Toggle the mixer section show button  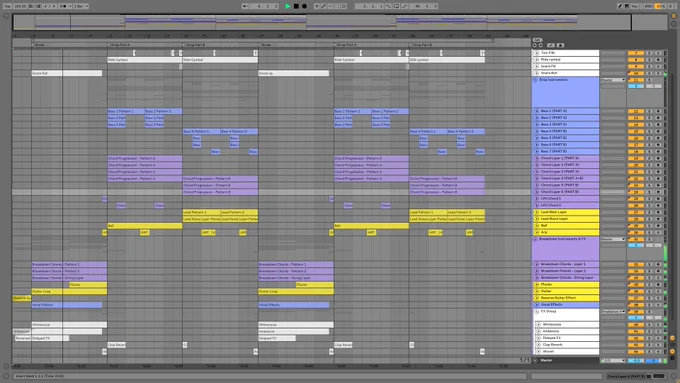click(673, 351)
